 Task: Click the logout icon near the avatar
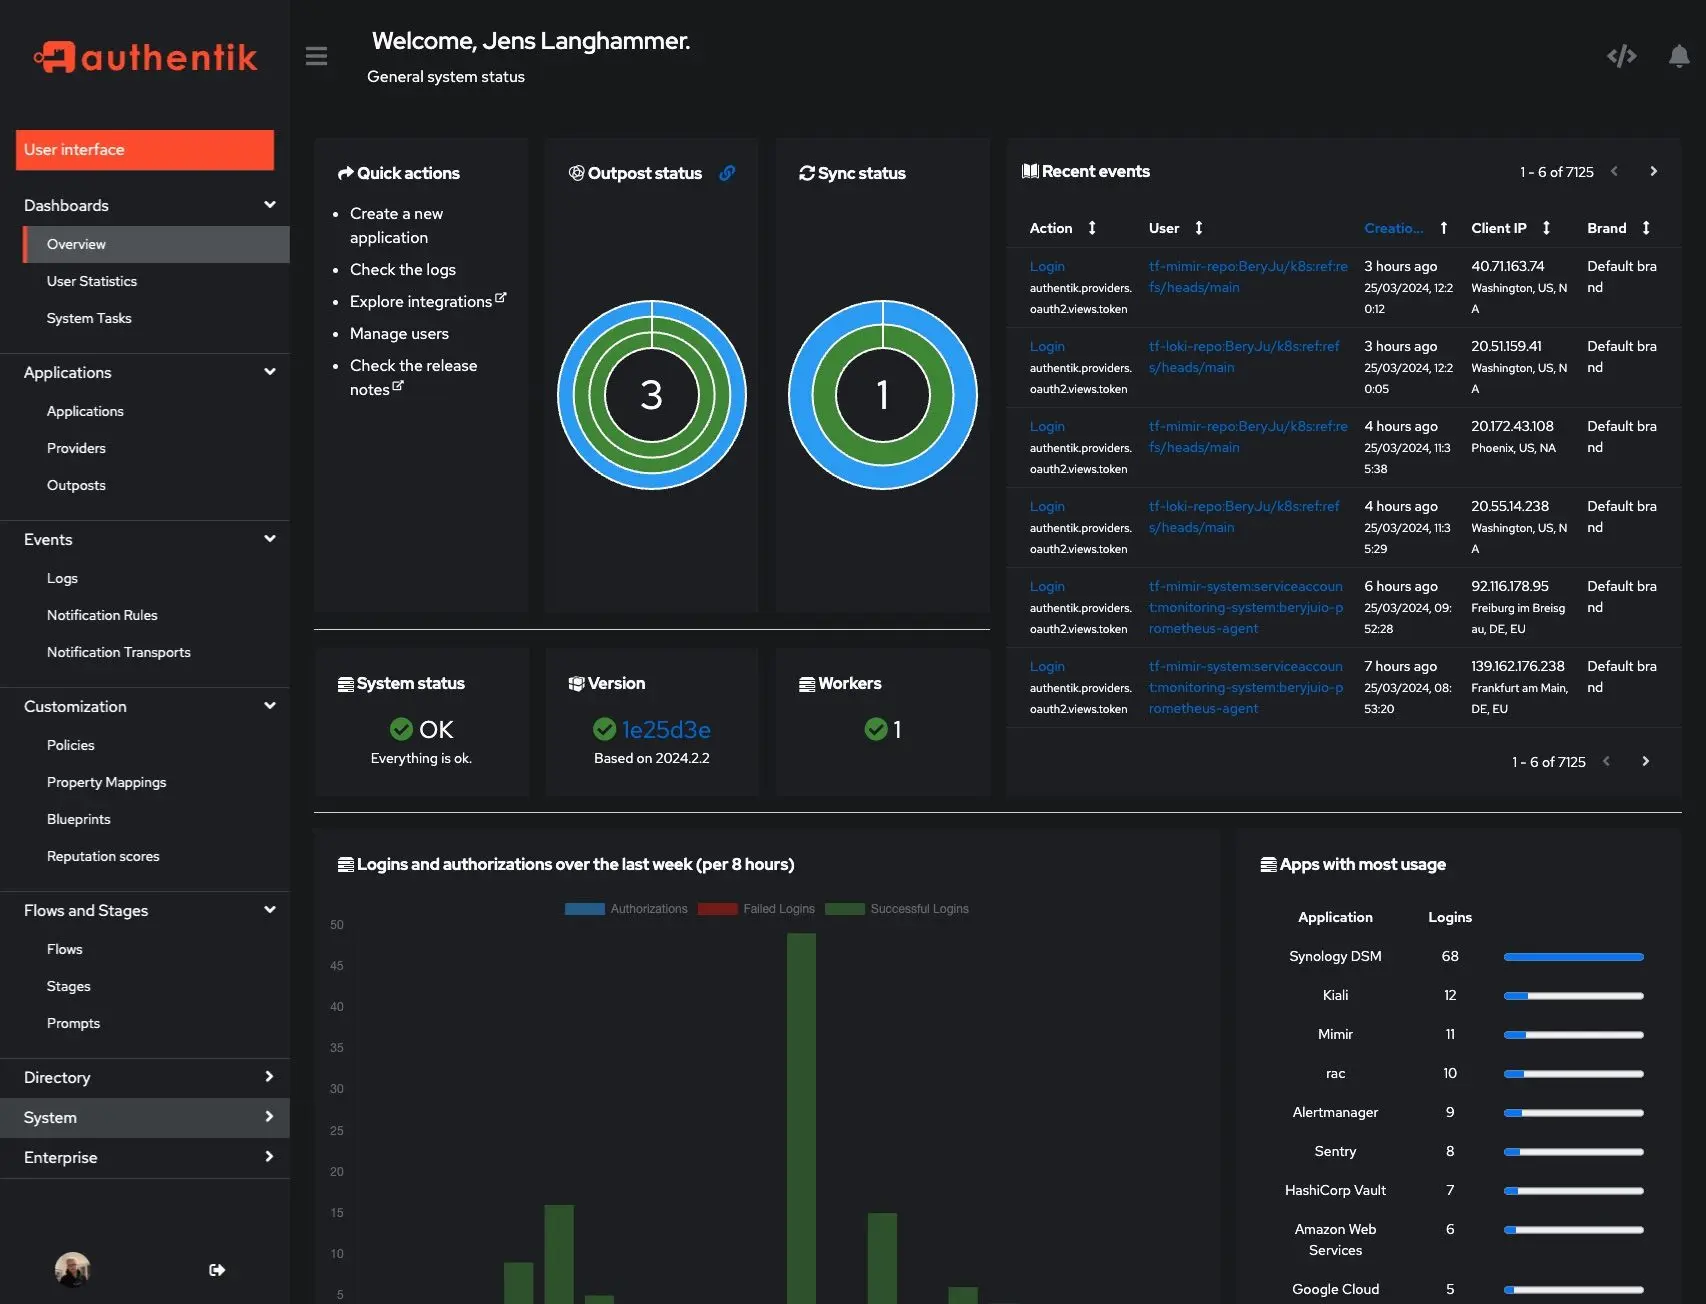click(217, 1270)
